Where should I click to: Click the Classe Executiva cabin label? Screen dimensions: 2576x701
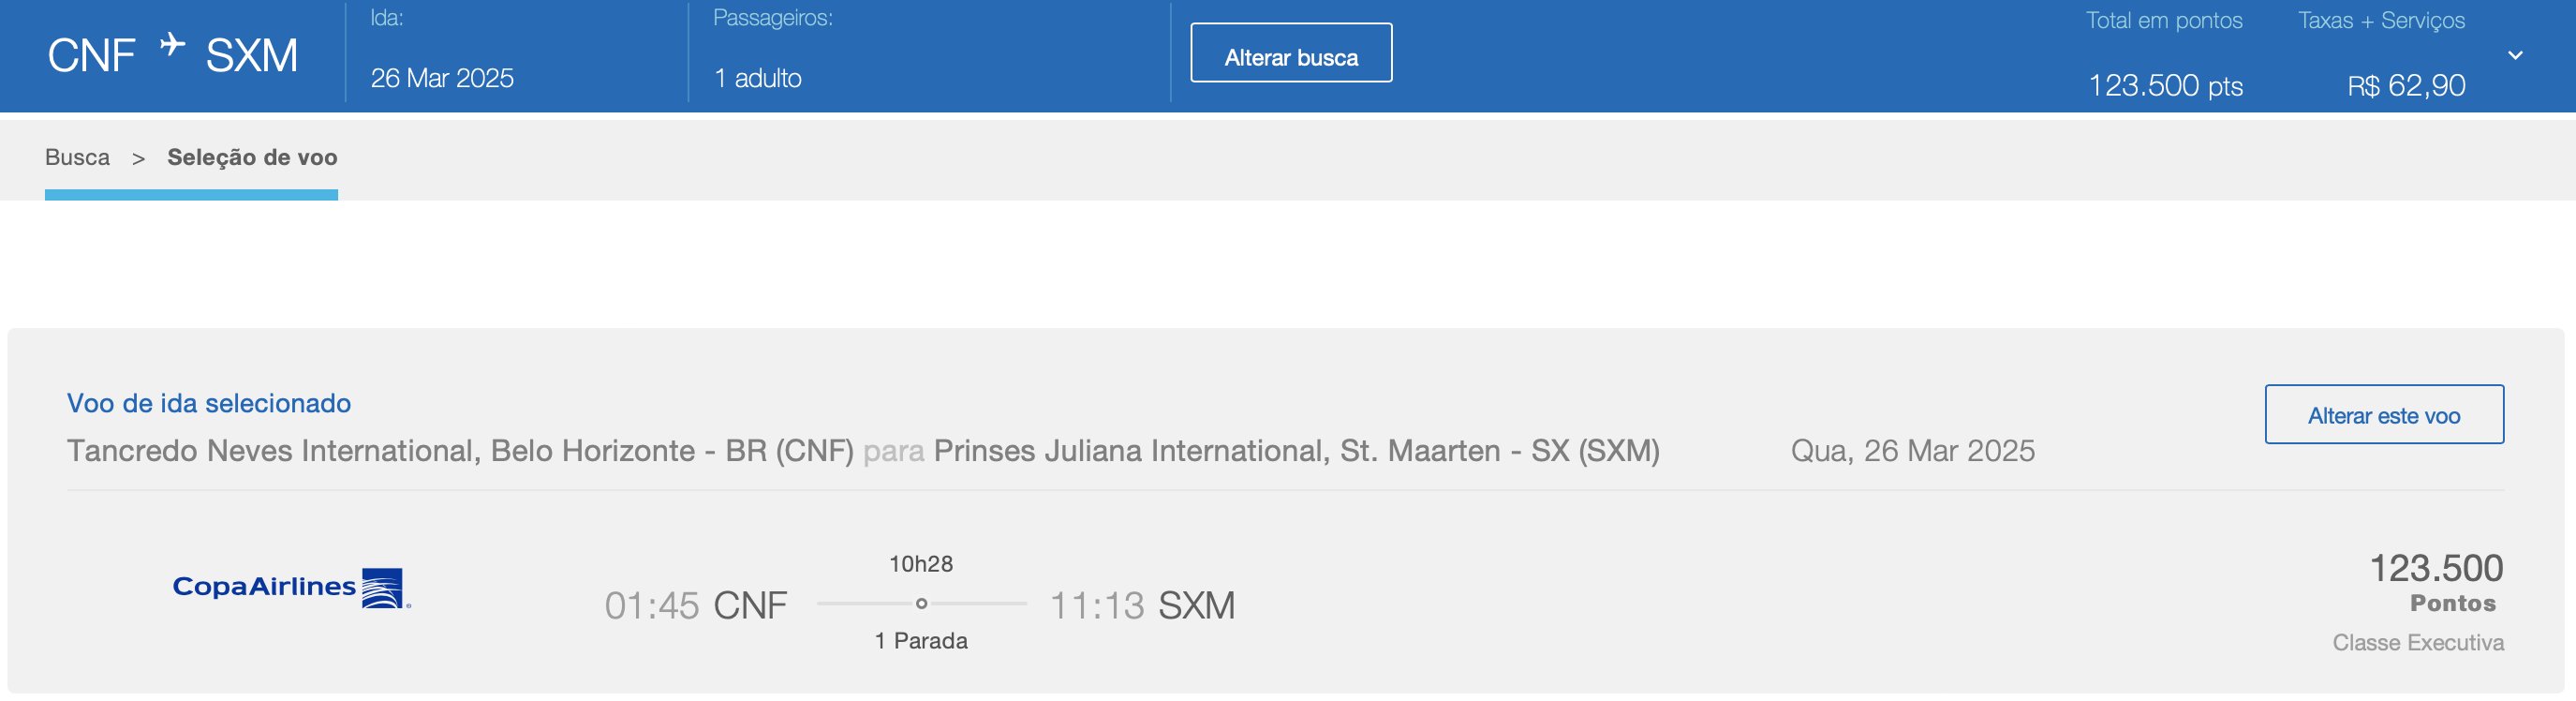[2418, 643]
